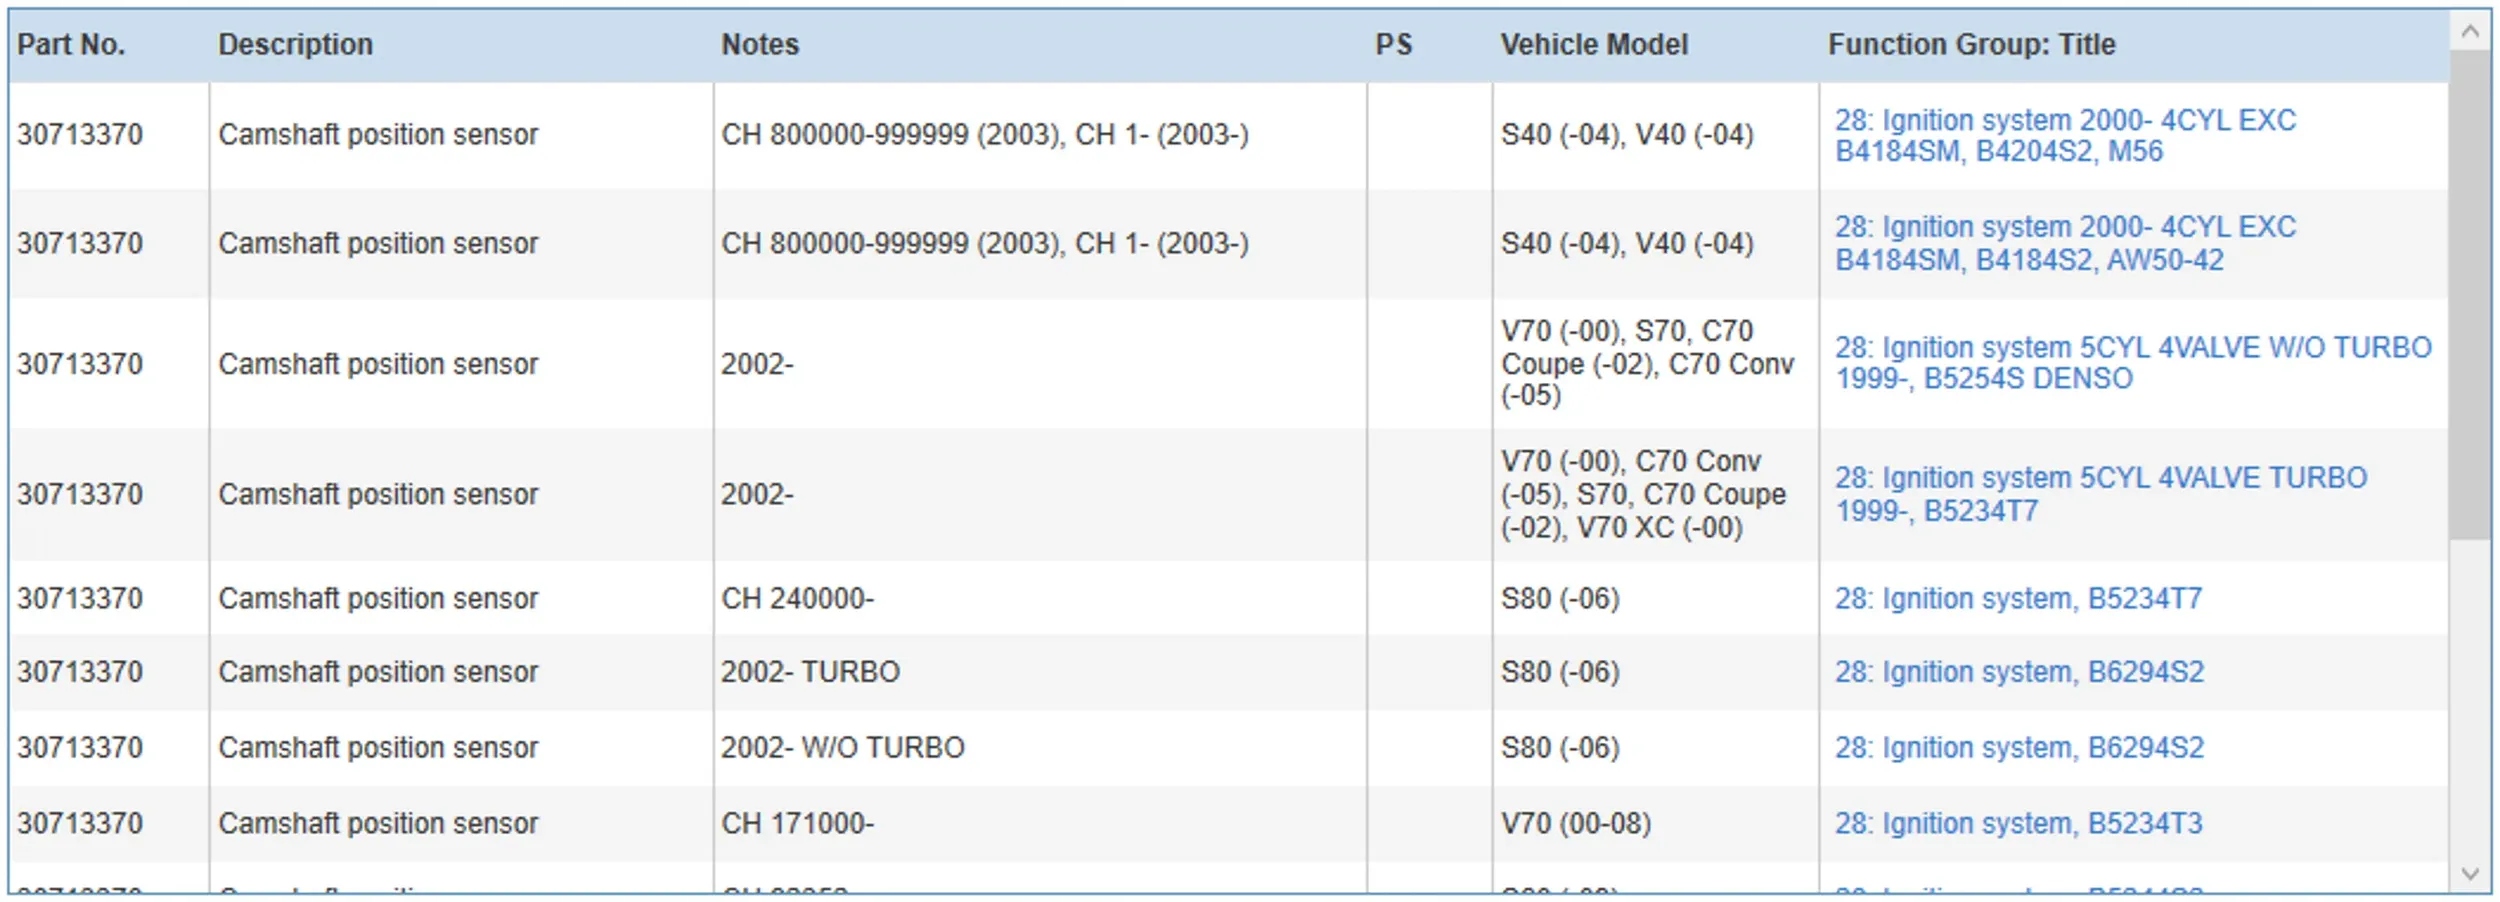Open the Ignition system, B5234T3 link
The width and height of the screenshot is (2500, 902).
2018,824
